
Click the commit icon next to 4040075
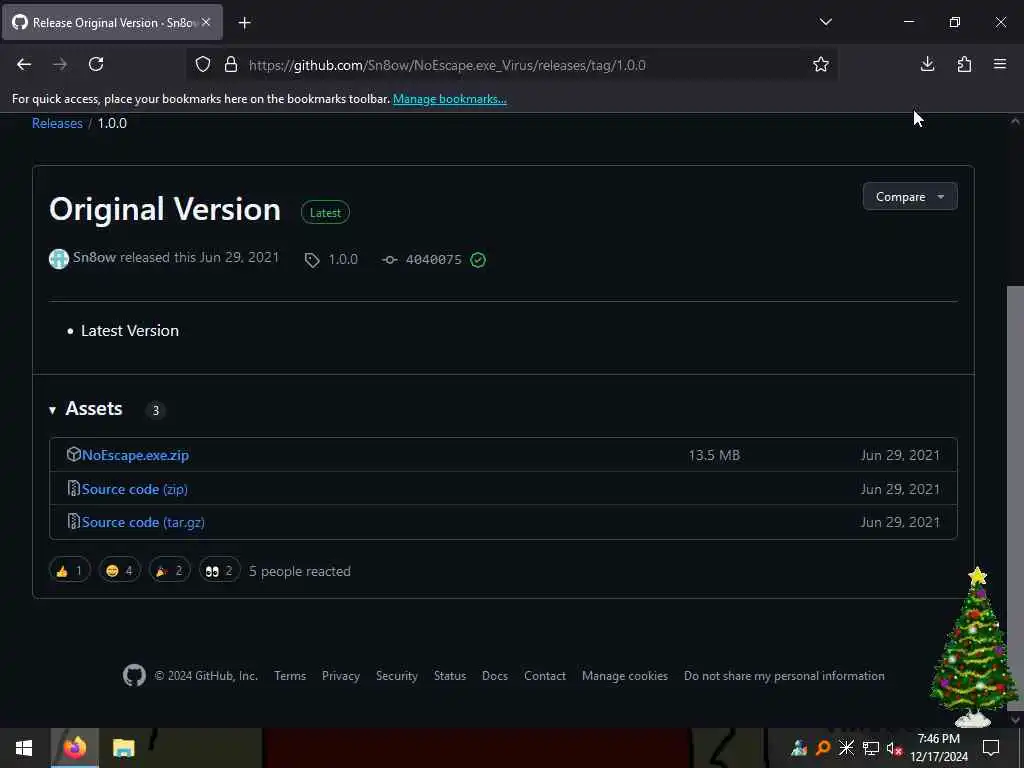coord(389,260)
